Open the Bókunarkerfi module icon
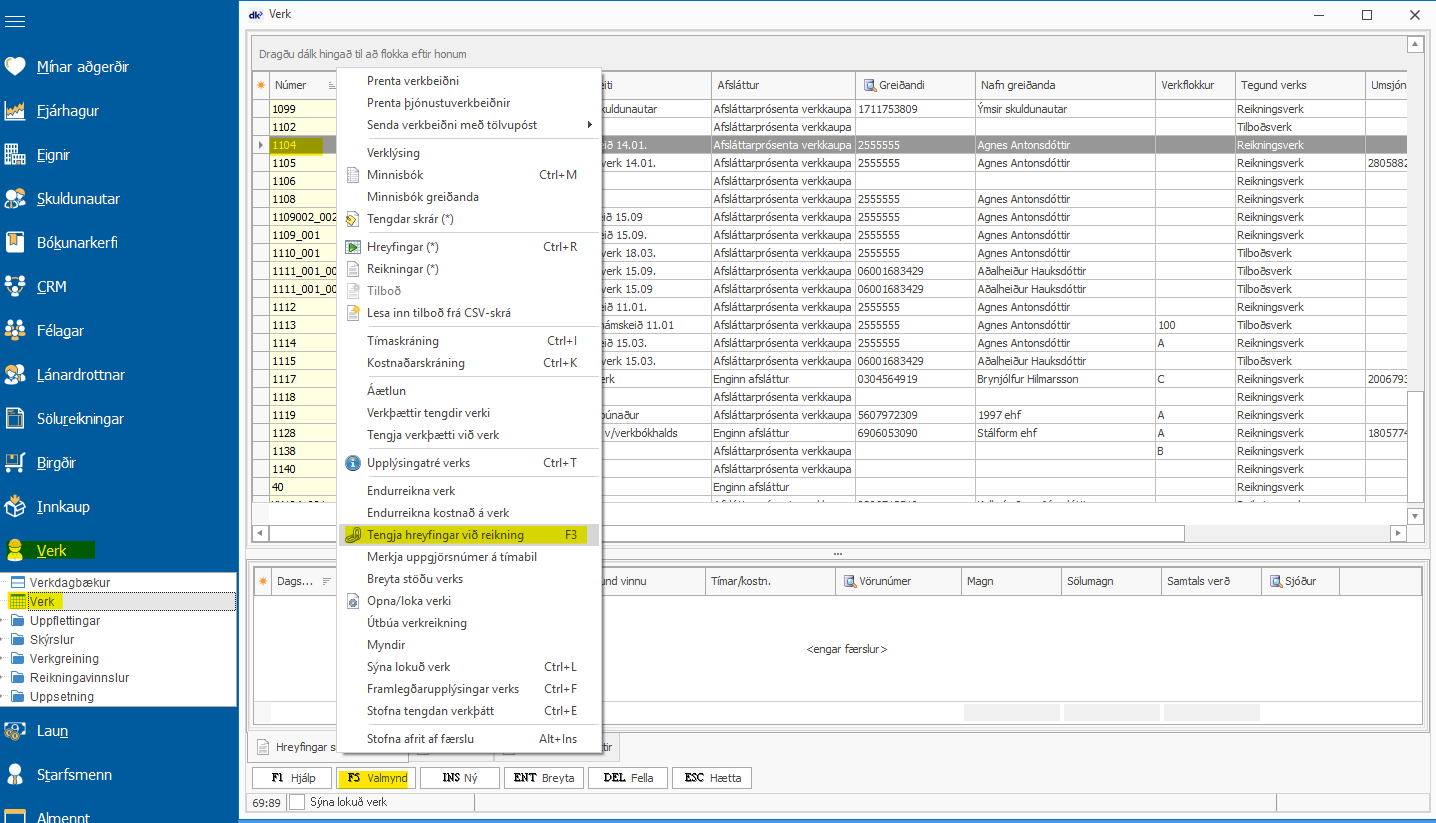The height and width of the screenshot is (823, 1436). [15, 243]
